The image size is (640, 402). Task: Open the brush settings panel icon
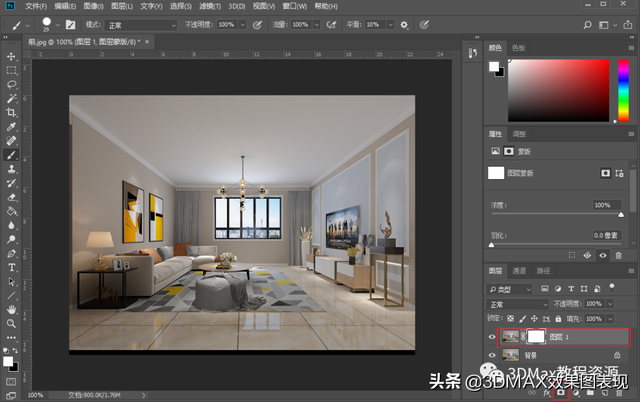(x=71, y=25)
